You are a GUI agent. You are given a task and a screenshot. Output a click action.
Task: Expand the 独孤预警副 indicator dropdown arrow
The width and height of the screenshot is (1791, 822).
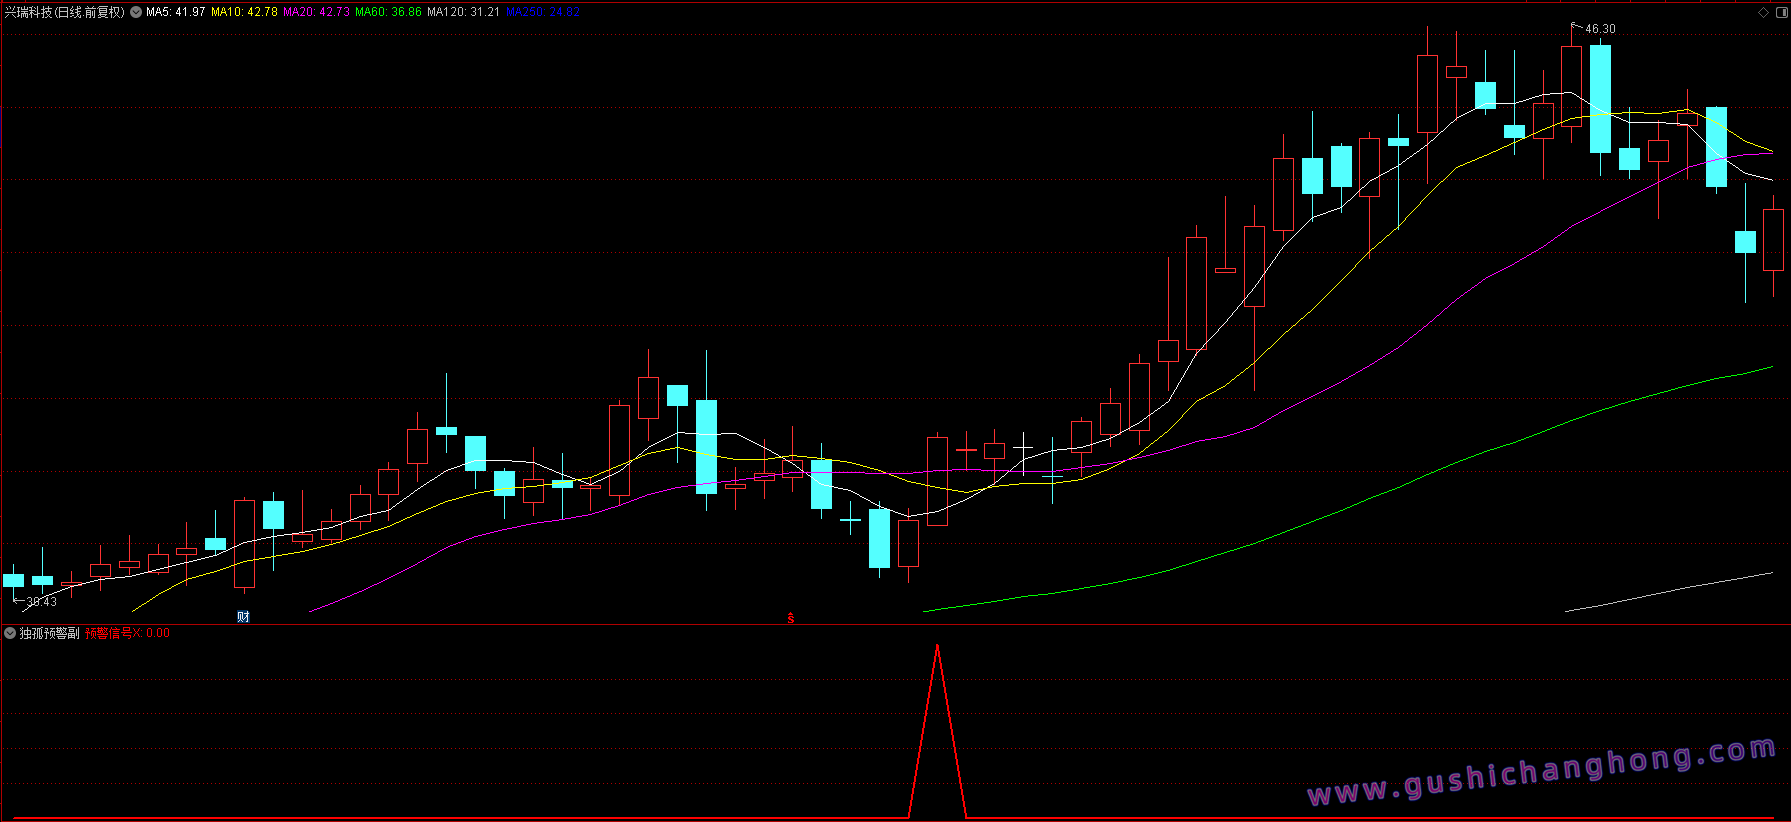click(x=10, y=633)
